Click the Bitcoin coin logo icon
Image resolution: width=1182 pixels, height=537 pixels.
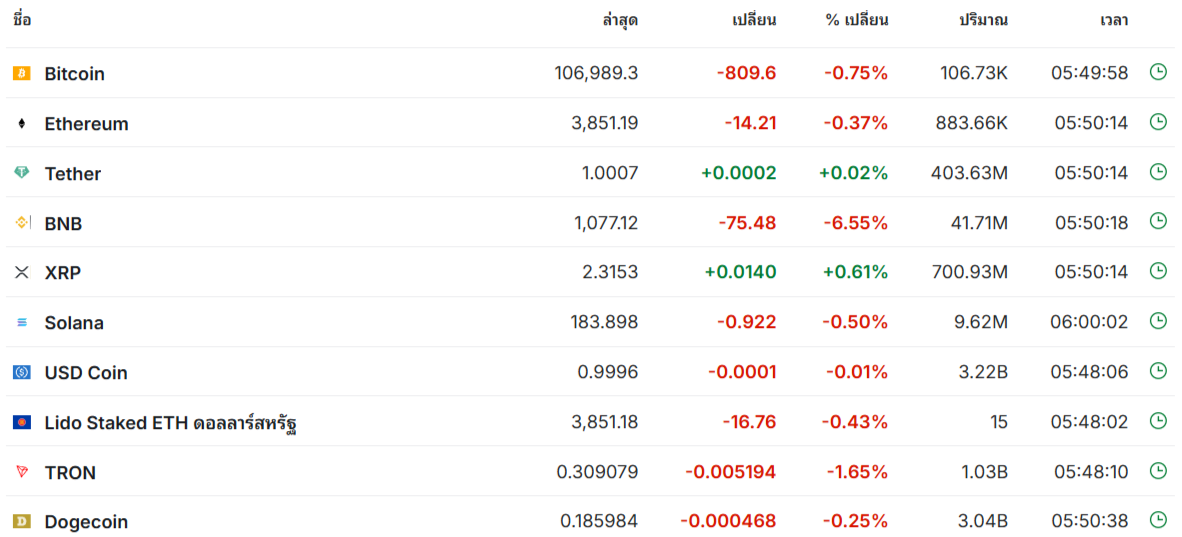click(21, 73)
